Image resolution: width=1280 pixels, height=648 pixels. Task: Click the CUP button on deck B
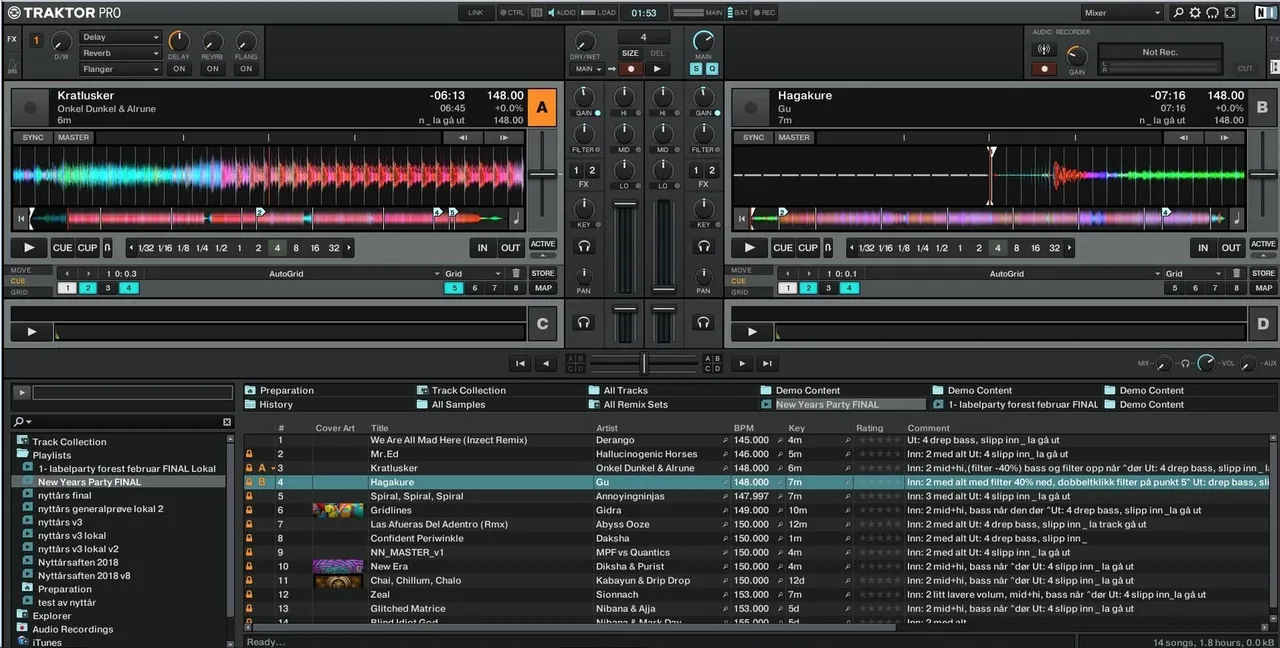[808, 247]
